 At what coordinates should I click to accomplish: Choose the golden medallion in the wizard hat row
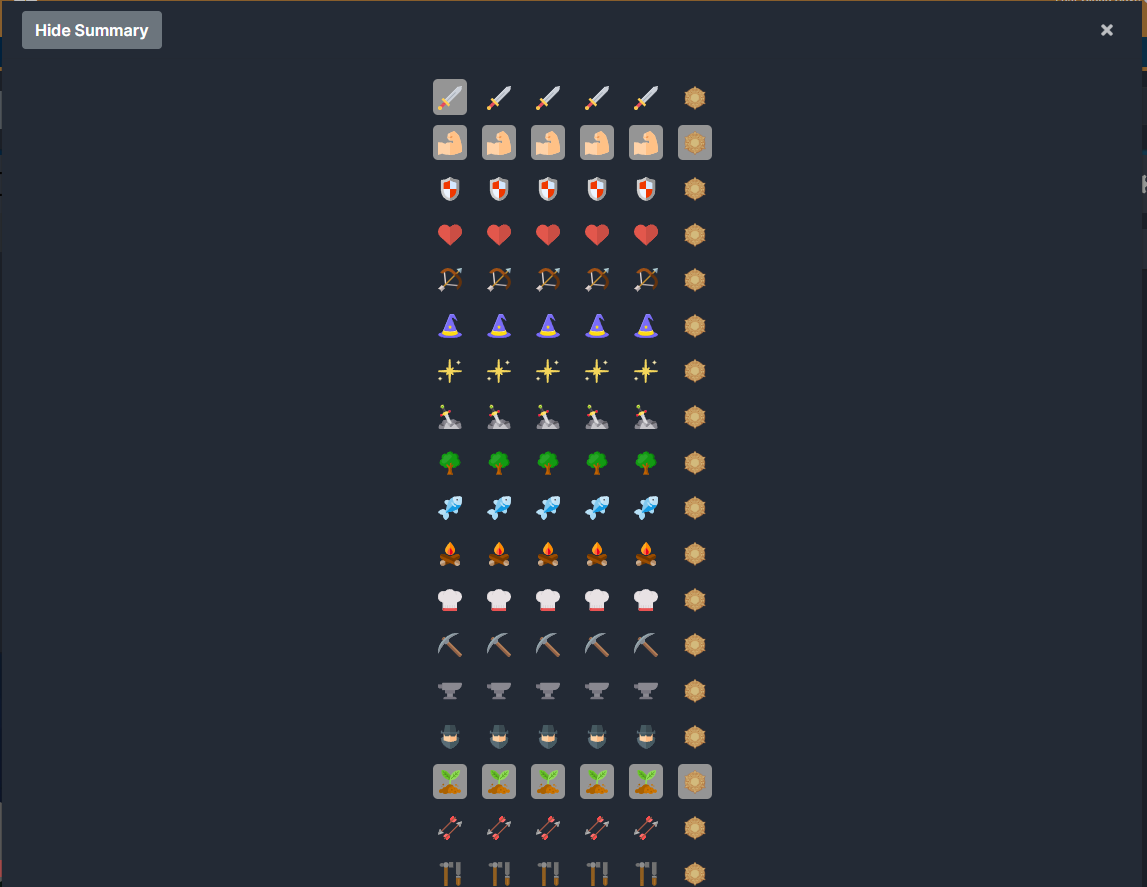(694, 325)
